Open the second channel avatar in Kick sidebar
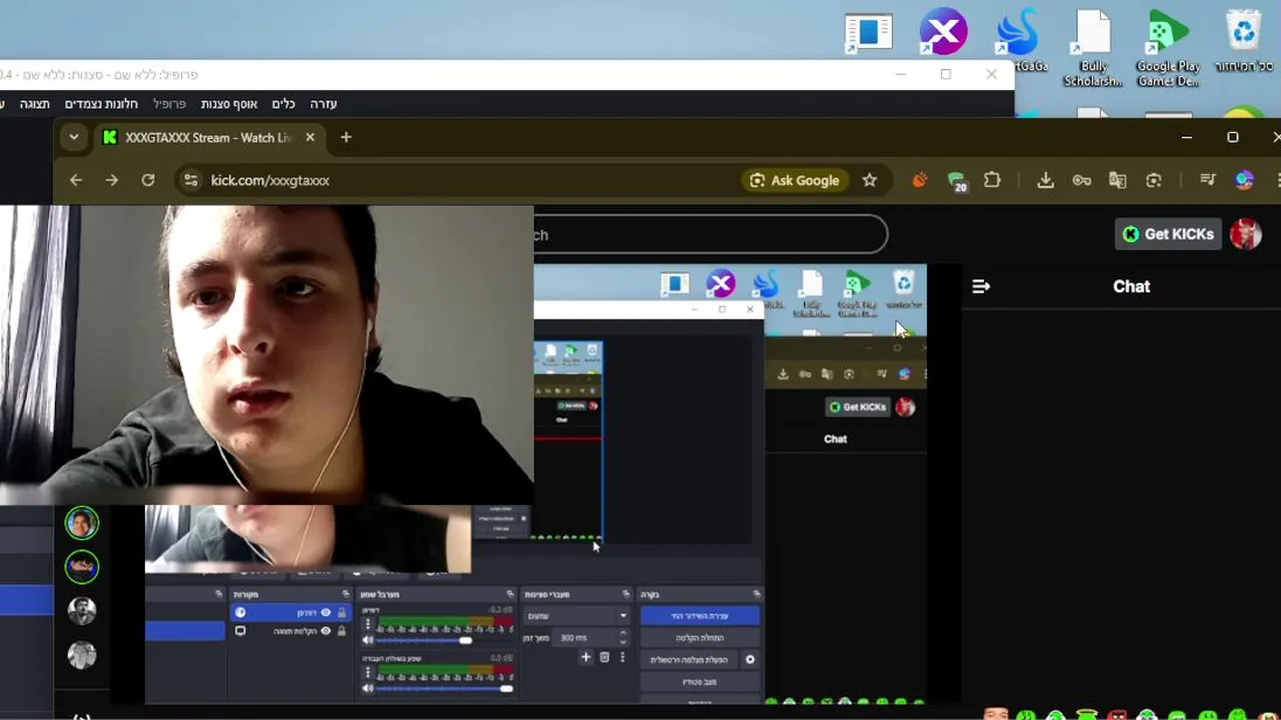 tap(82, 567)
